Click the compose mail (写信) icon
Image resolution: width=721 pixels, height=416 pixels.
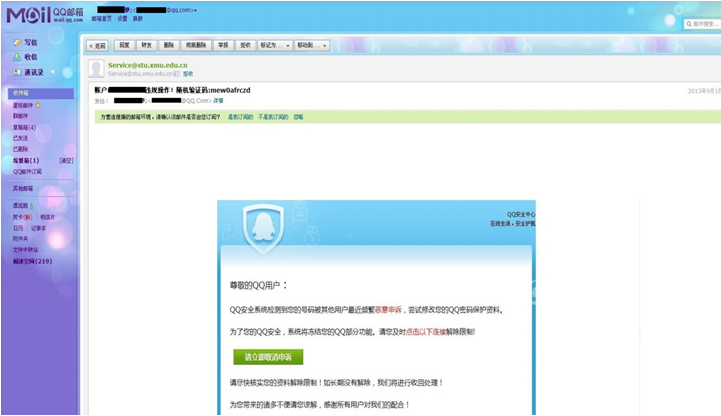(x=17, y=44)
